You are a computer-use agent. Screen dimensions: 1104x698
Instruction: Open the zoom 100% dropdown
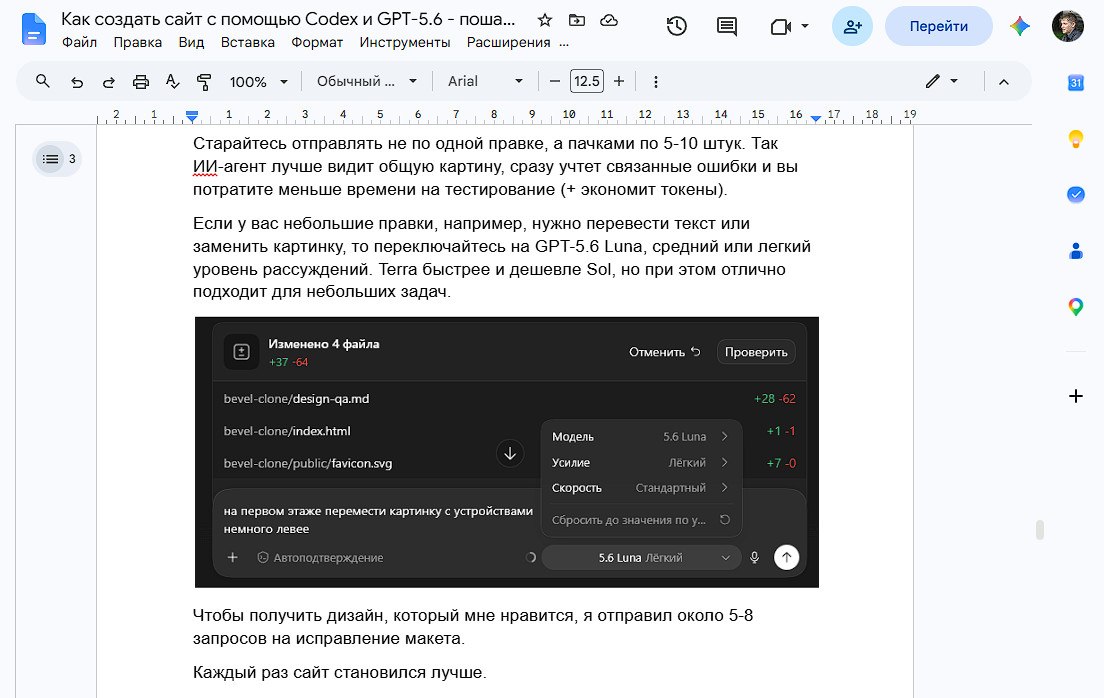[258, 82]
